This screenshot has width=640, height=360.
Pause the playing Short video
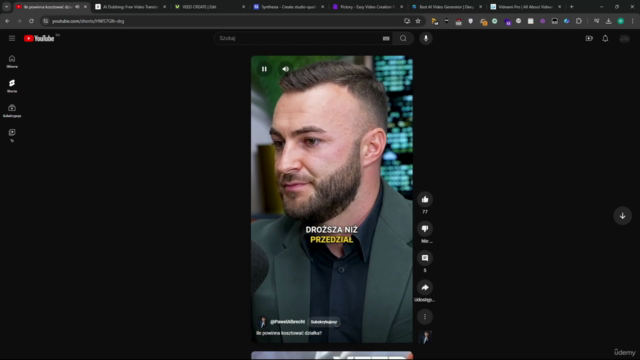(264, 69)
